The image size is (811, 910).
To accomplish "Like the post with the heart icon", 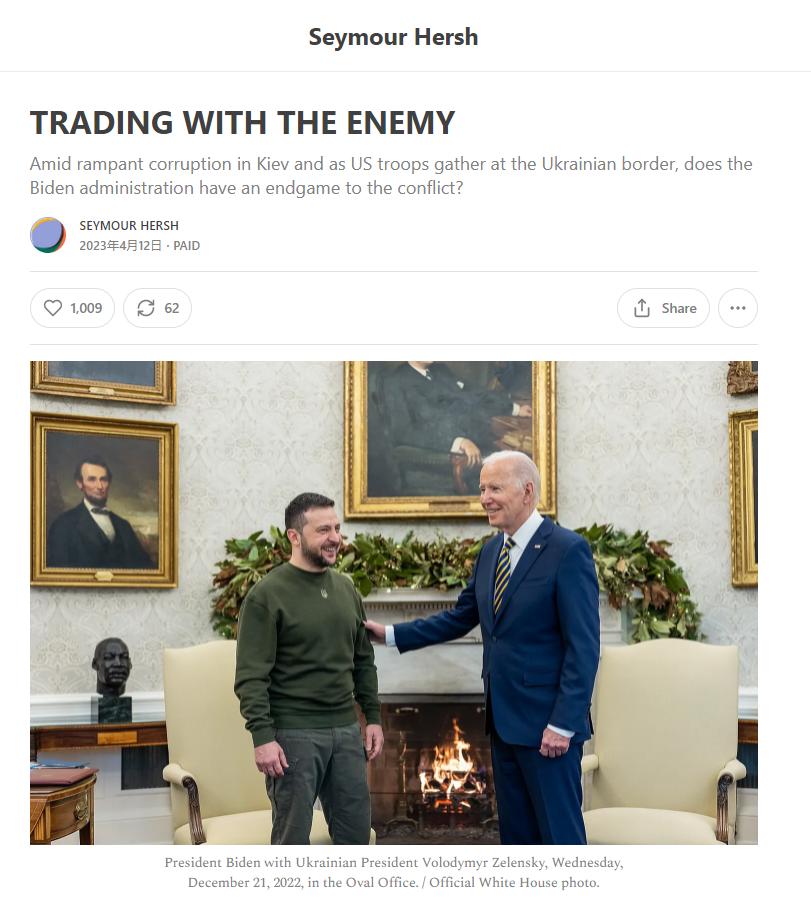I will point(53,308).
